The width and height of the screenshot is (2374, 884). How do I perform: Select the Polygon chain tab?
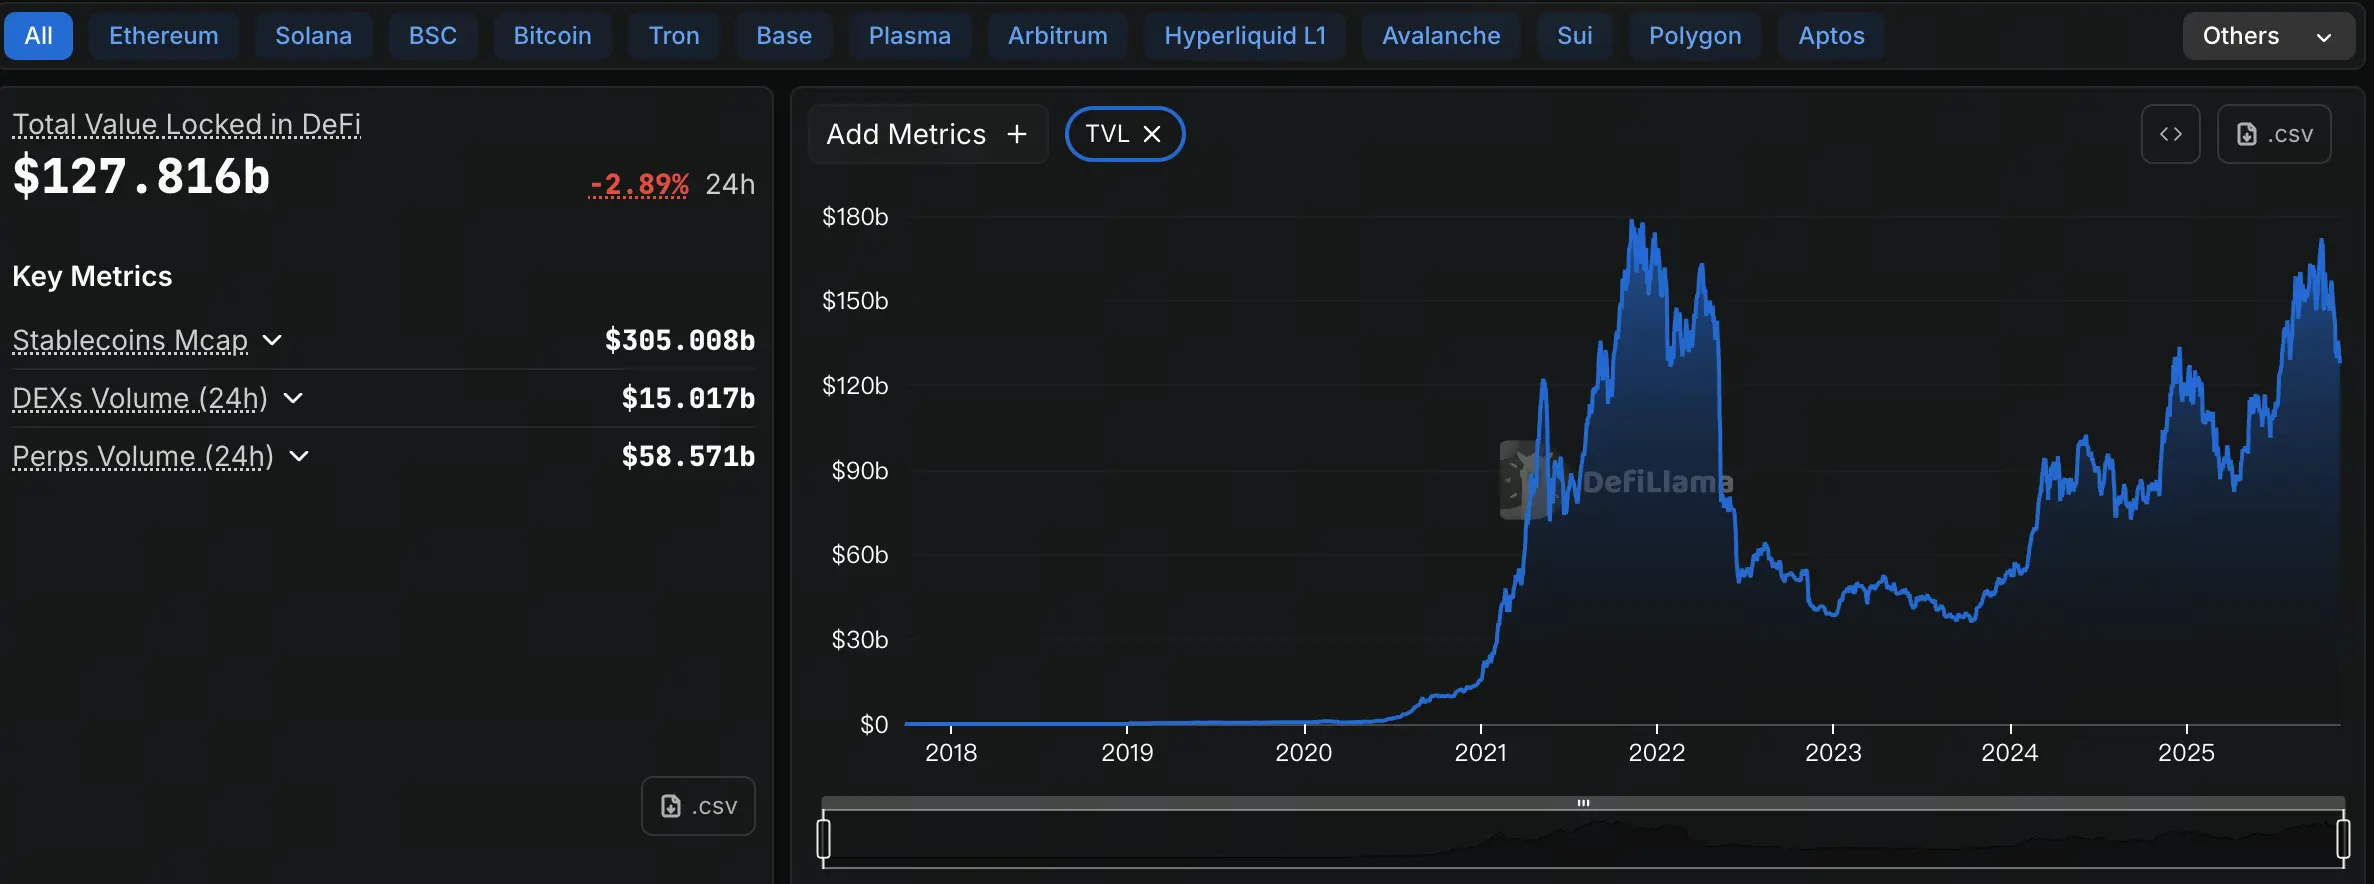(1695, 36)
